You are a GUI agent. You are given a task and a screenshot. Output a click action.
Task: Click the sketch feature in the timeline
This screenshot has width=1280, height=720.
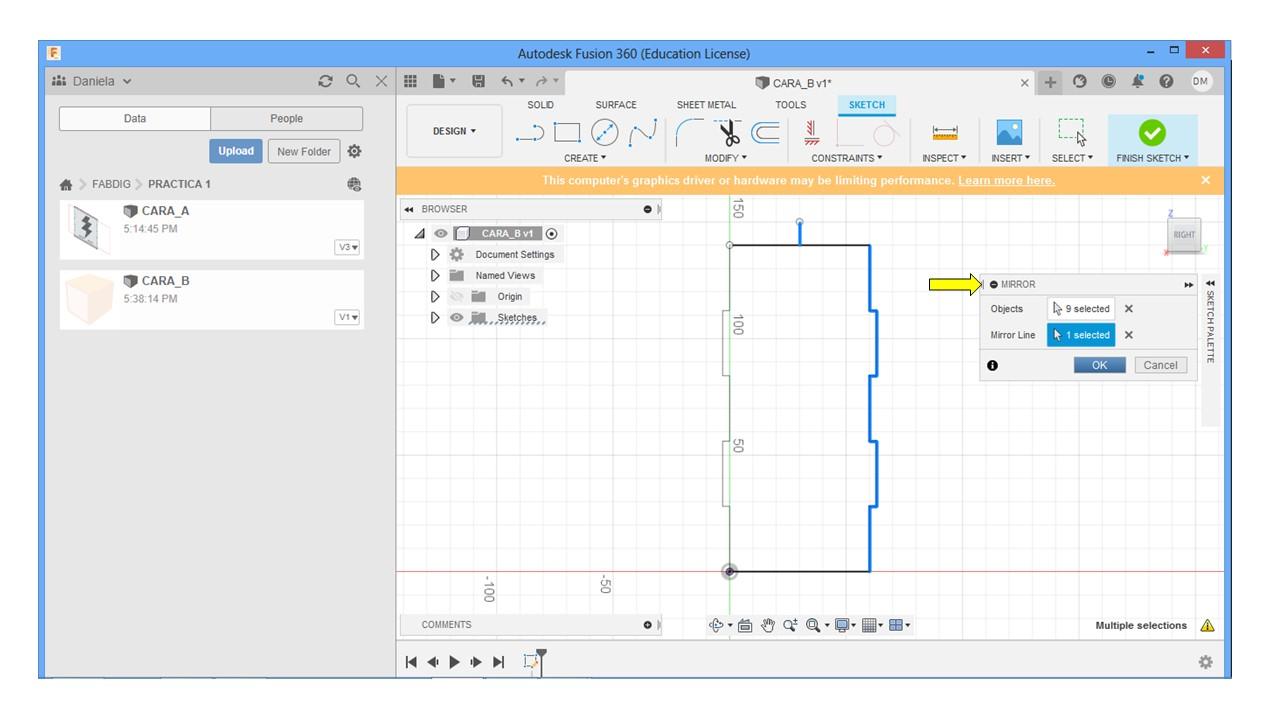point(531,662)
